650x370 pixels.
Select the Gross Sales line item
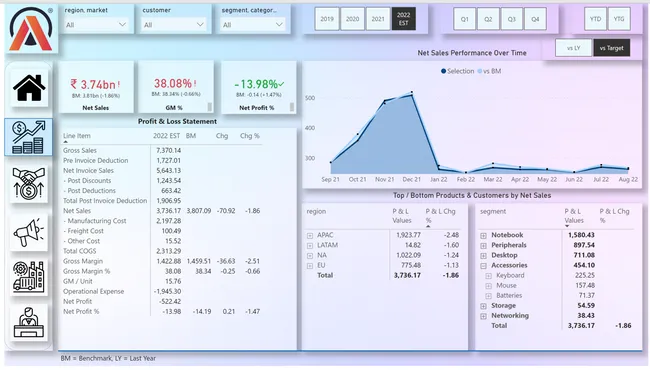80,150
